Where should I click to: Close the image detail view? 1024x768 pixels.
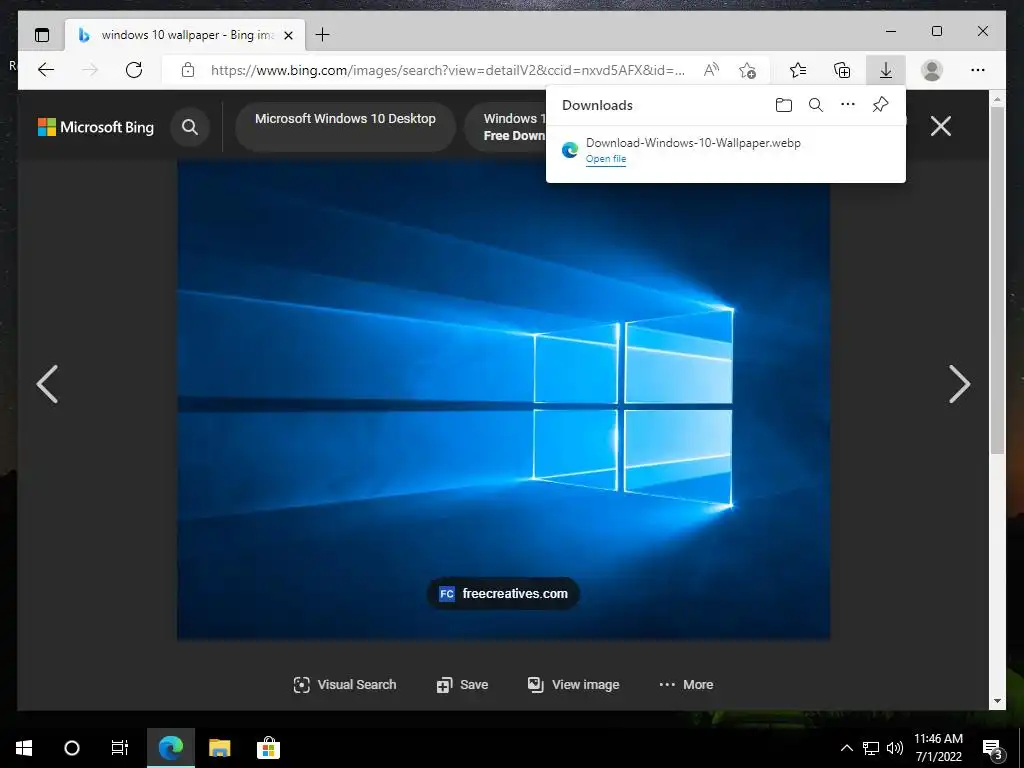[940, 126]
